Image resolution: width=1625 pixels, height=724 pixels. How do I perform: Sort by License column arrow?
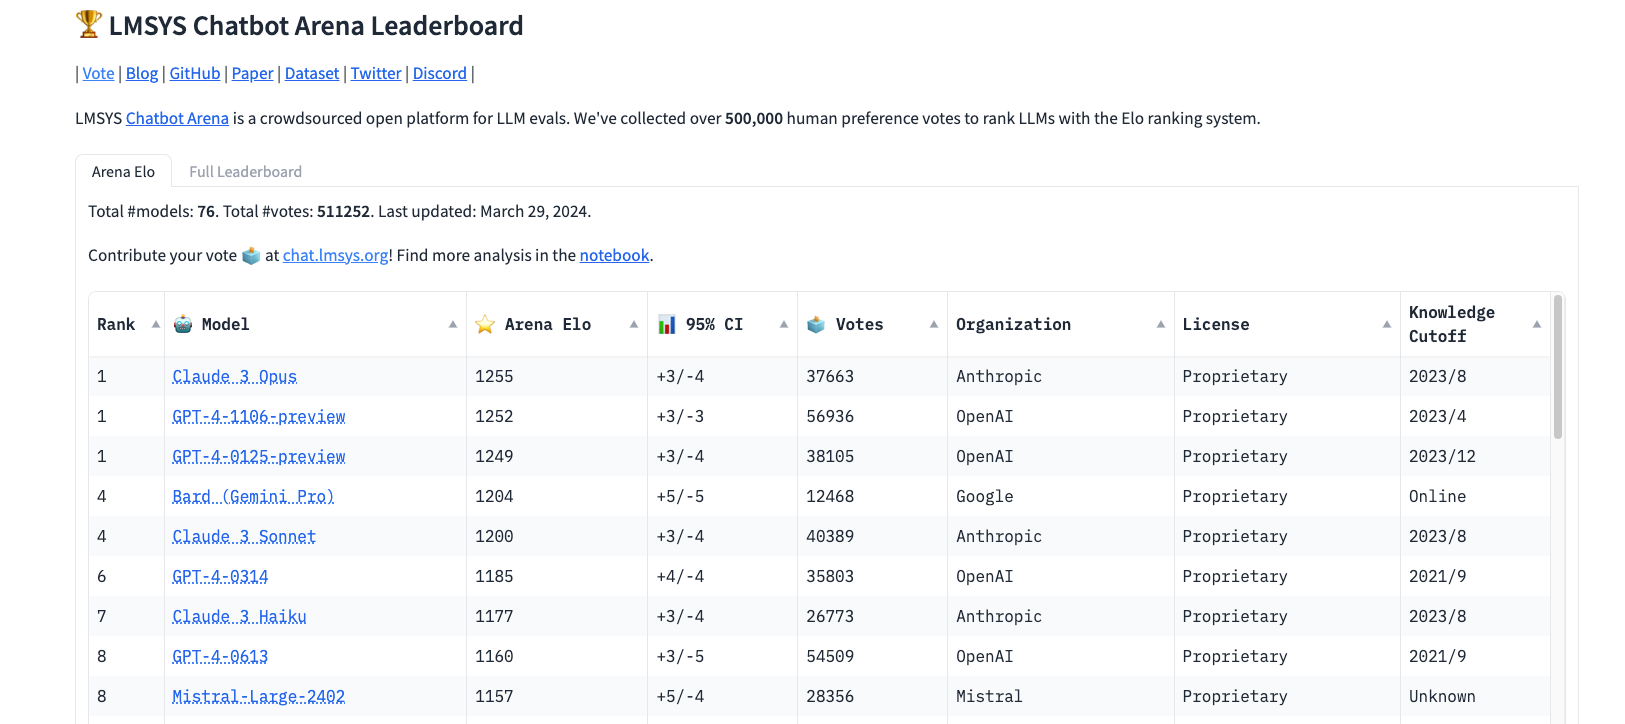1386,324
